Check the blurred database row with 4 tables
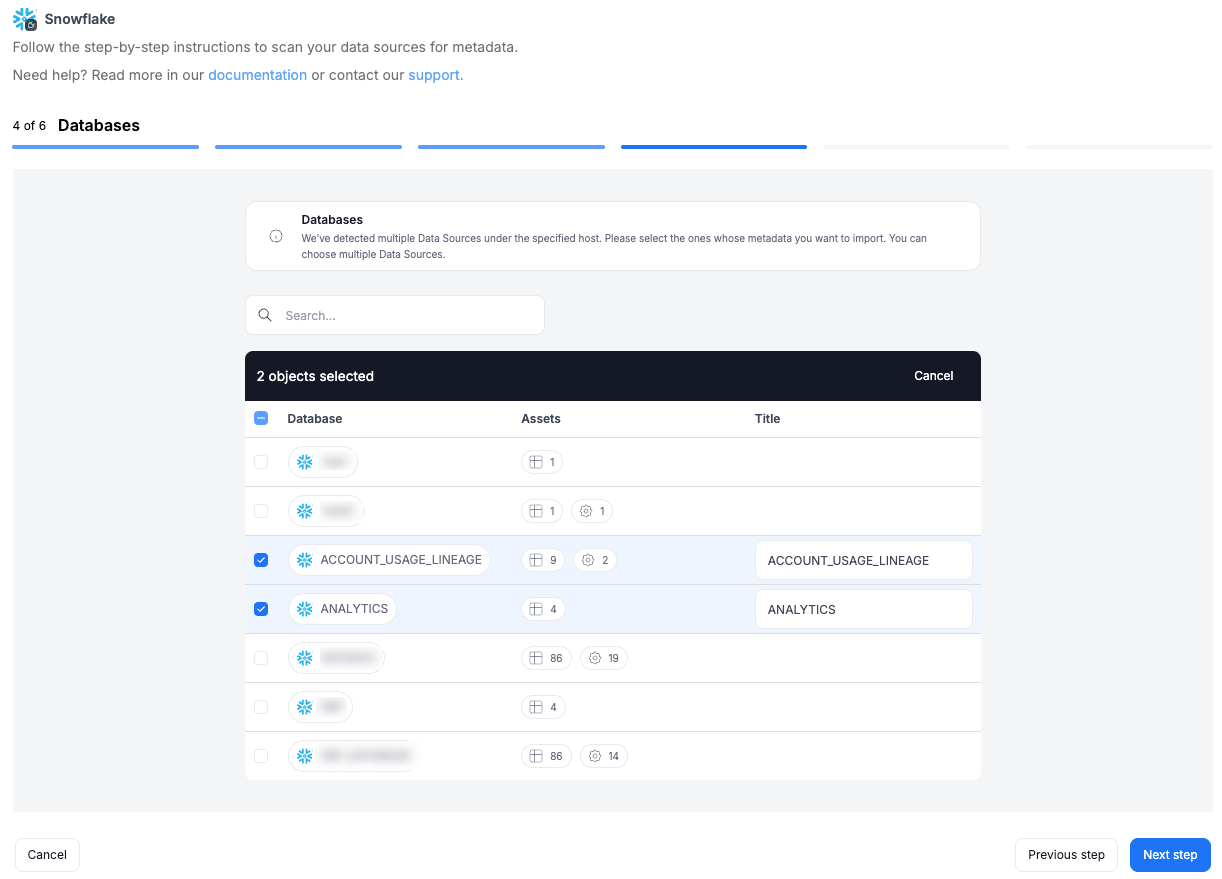This screenshot has height=879, width=1222. click(x=261, y=707)
